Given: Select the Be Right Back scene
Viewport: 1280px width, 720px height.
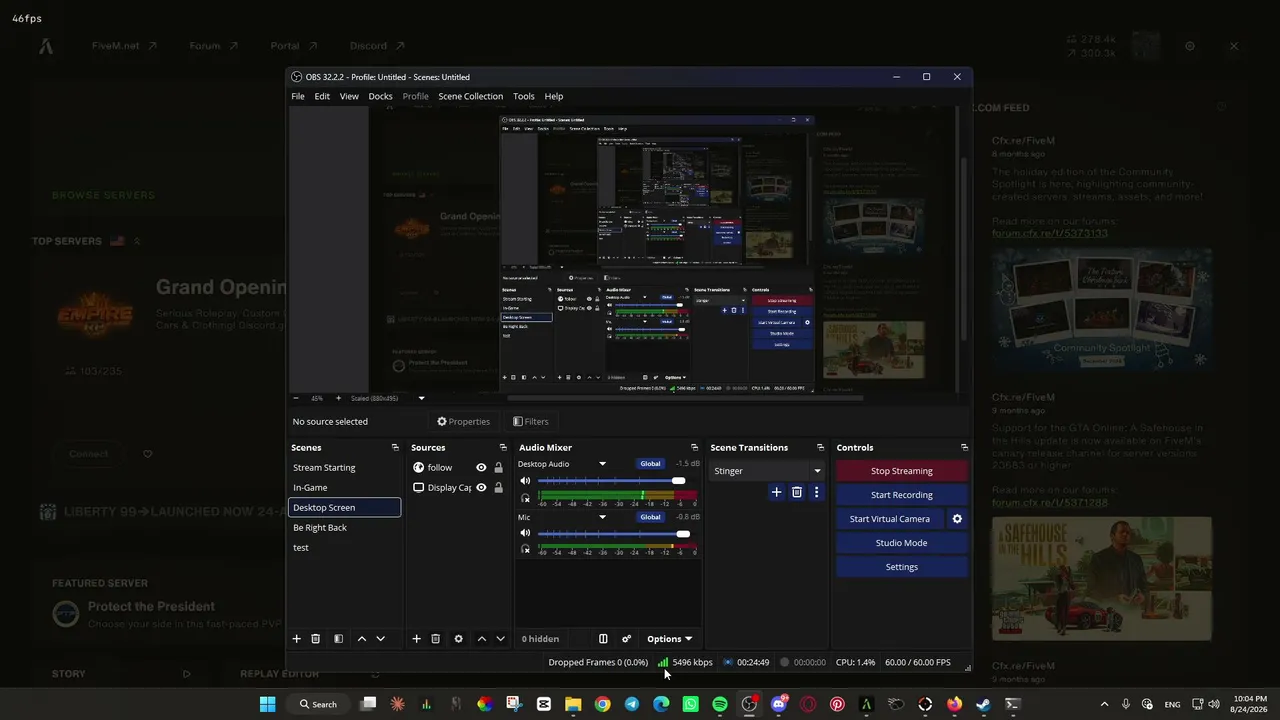Looking at the screenshot, I should 345,528.
